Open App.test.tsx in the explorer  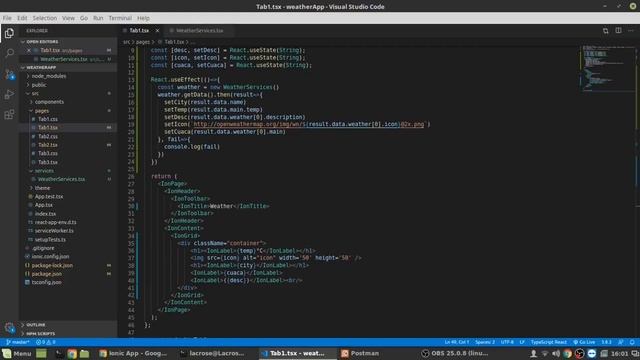[49, 196]
